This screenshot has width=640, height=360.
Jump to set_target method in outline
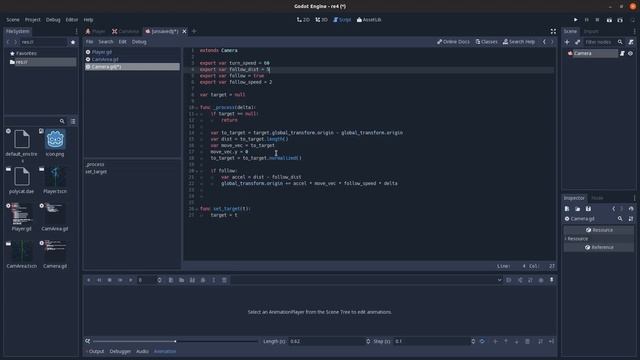pos(96,171)
